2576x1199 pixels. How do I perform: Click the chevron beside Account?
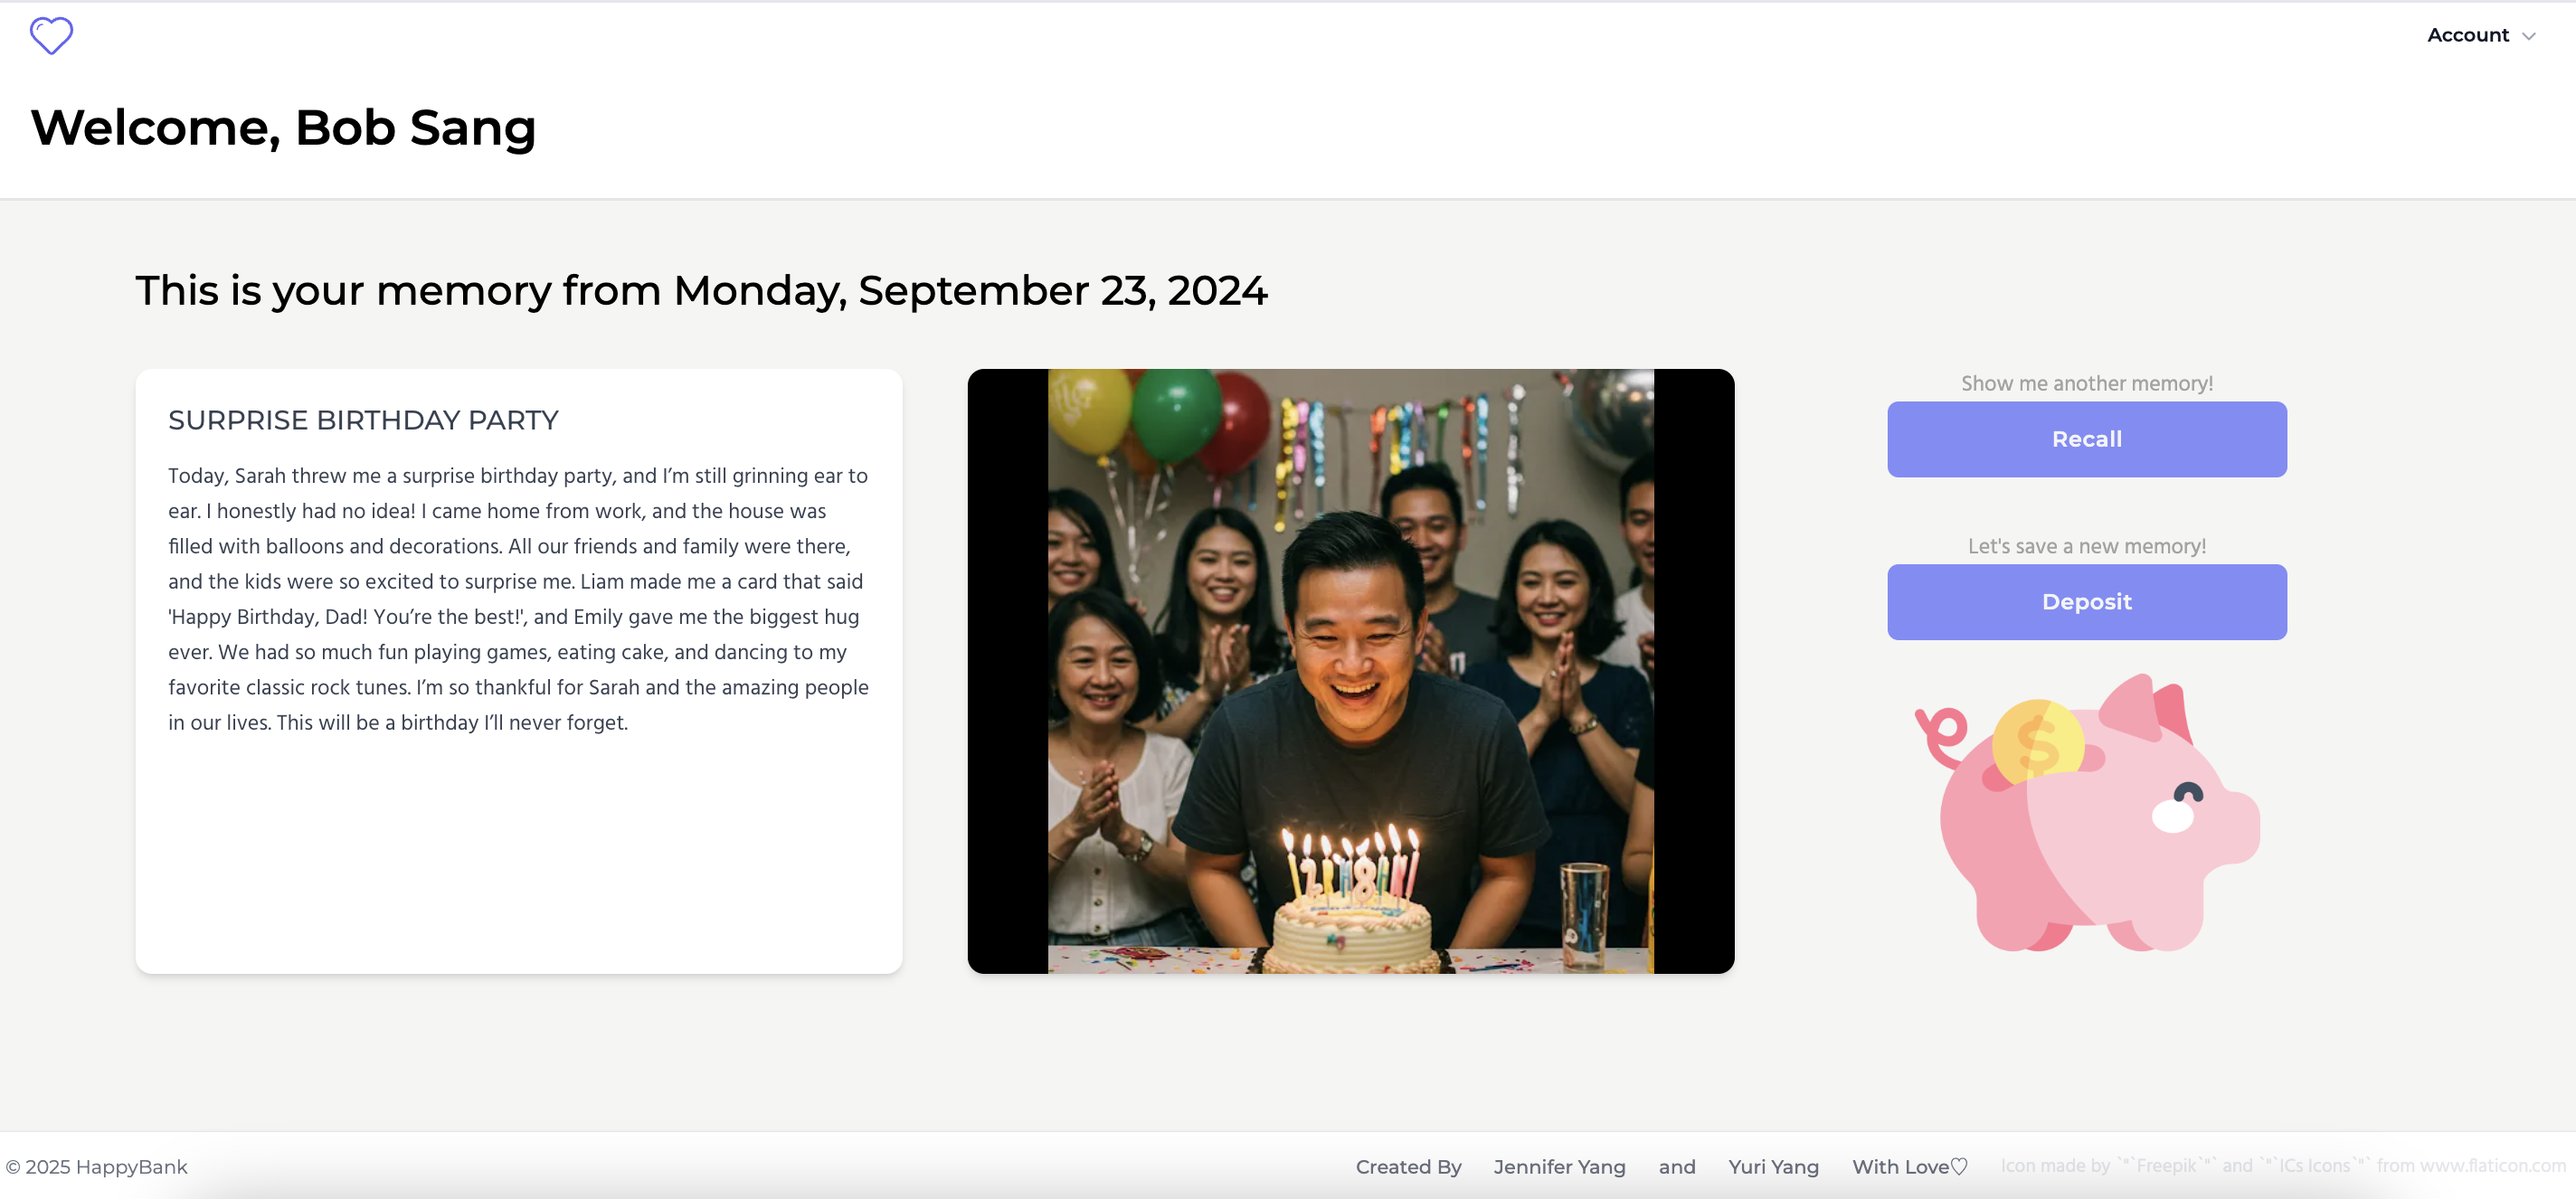2528,36
